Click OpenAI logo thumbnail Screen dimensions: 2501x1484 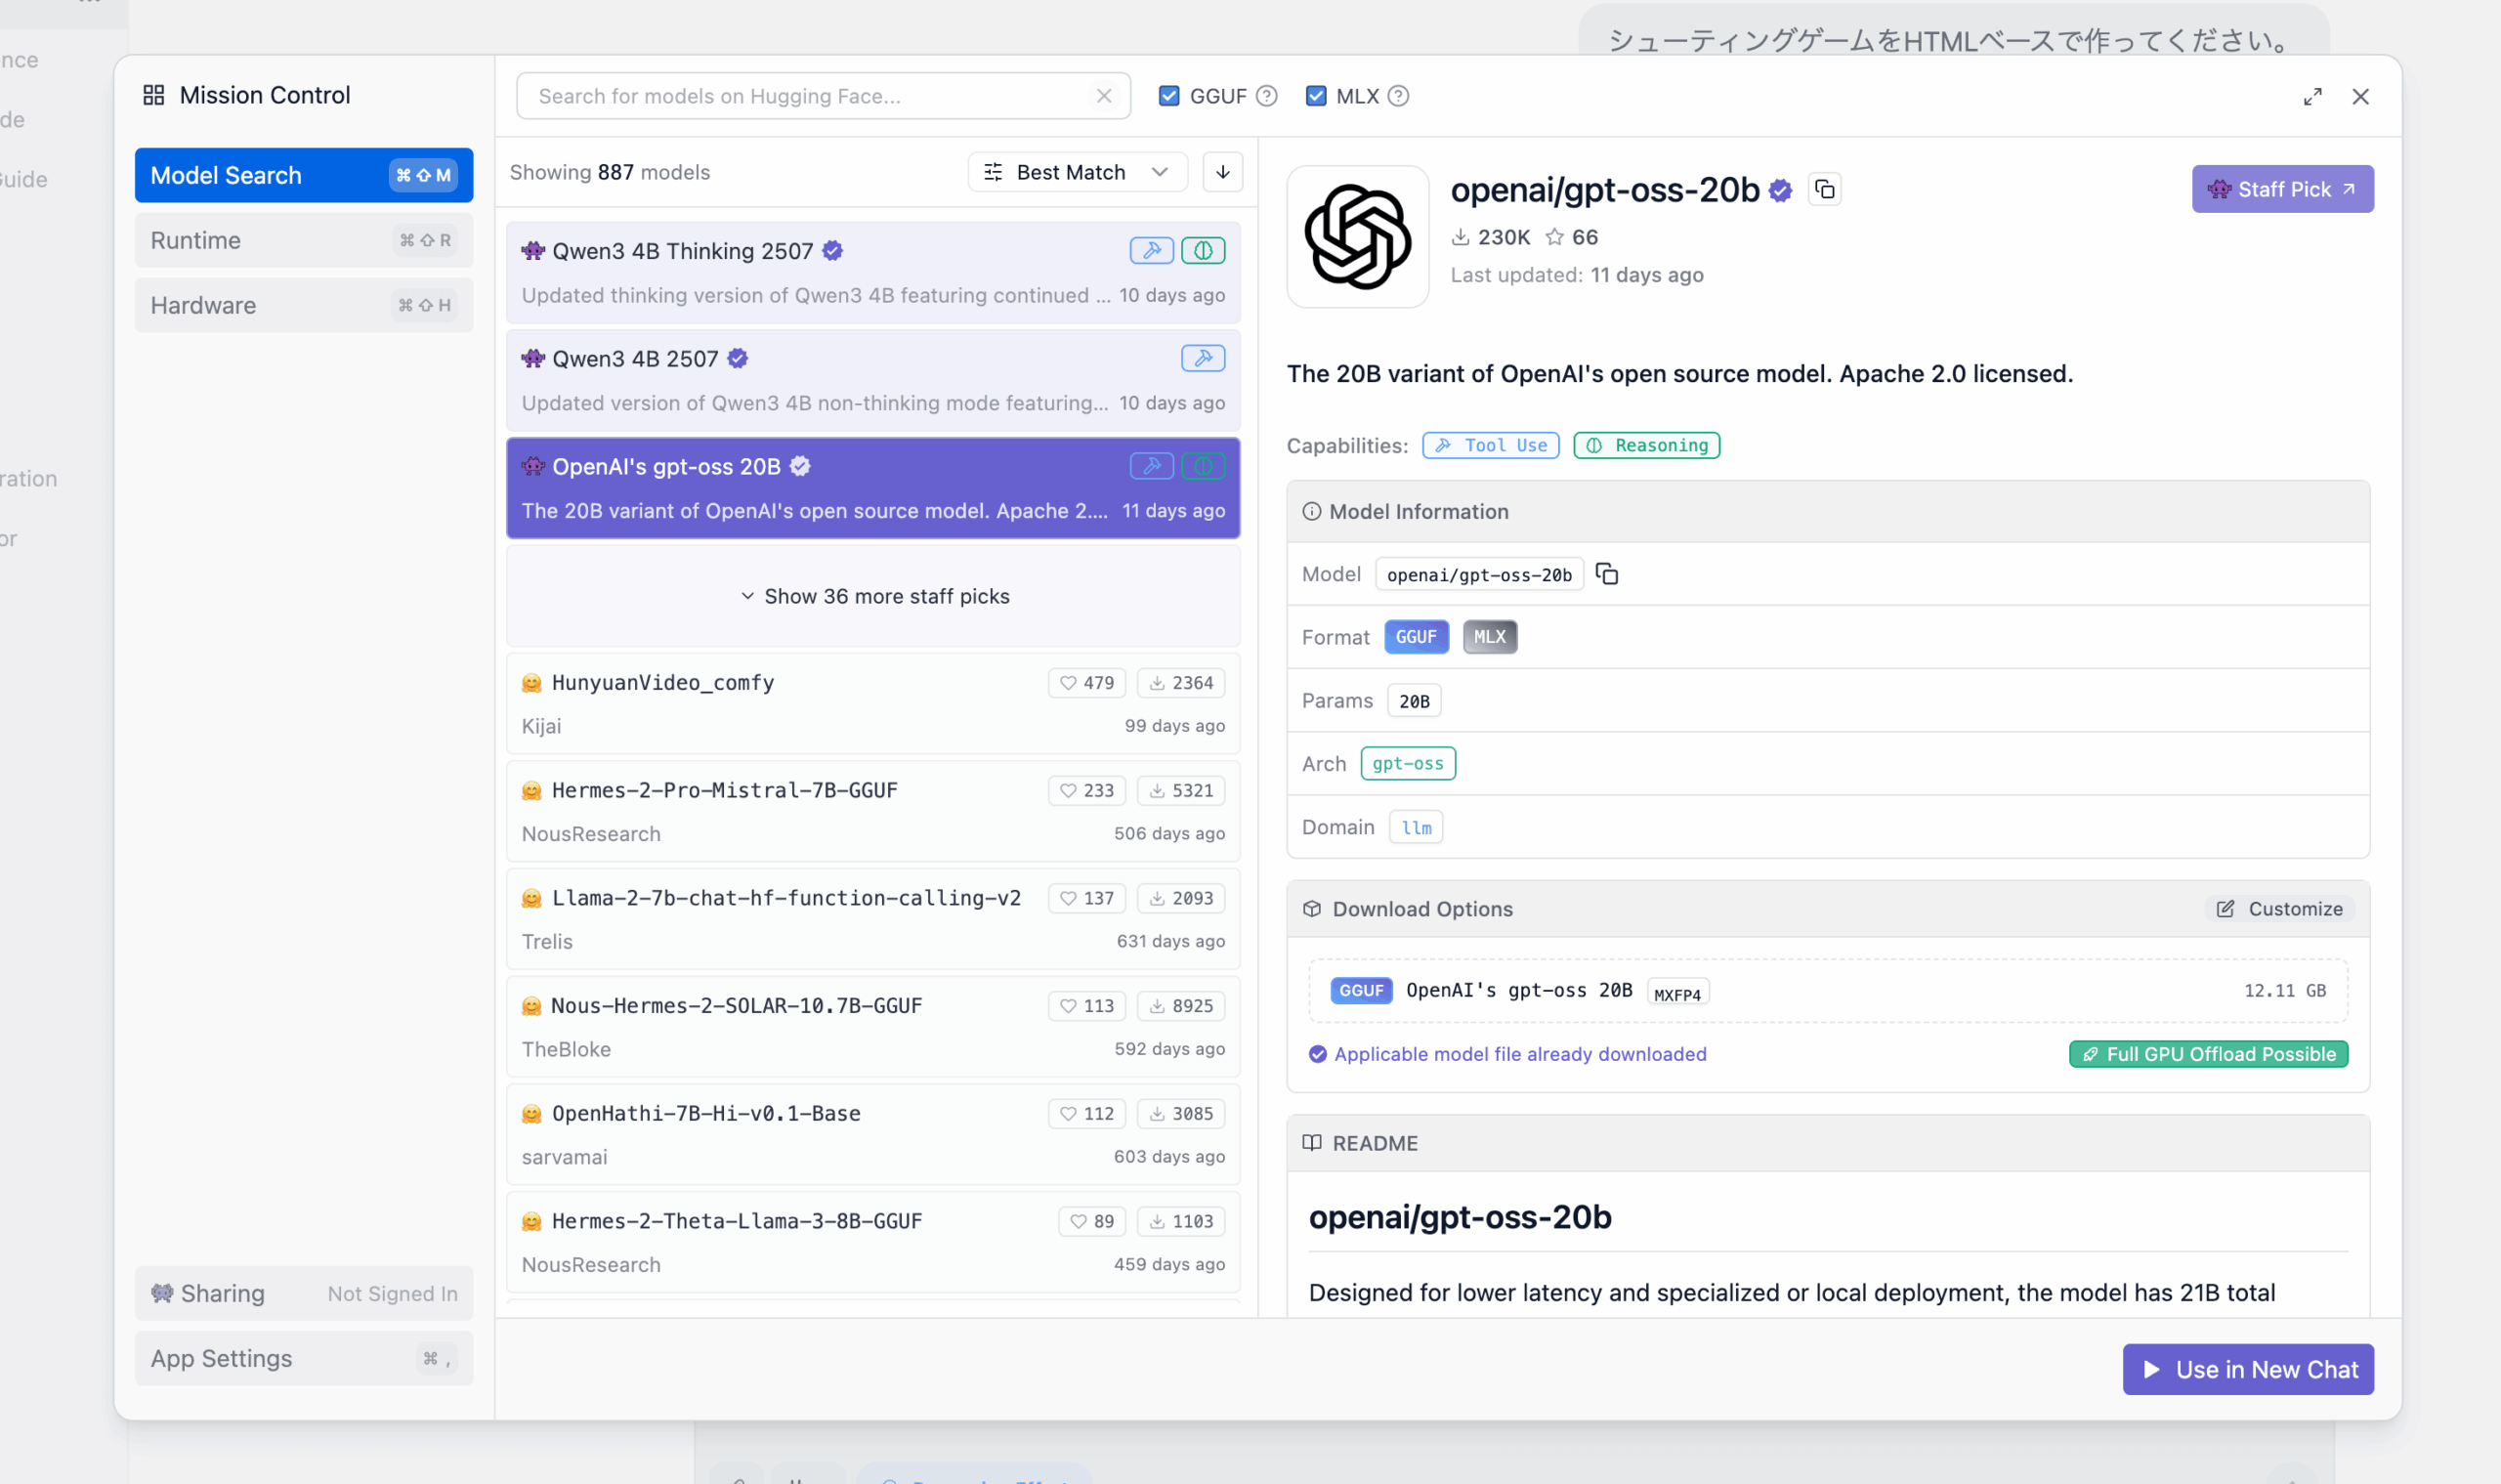click(x=1357, y=237)
